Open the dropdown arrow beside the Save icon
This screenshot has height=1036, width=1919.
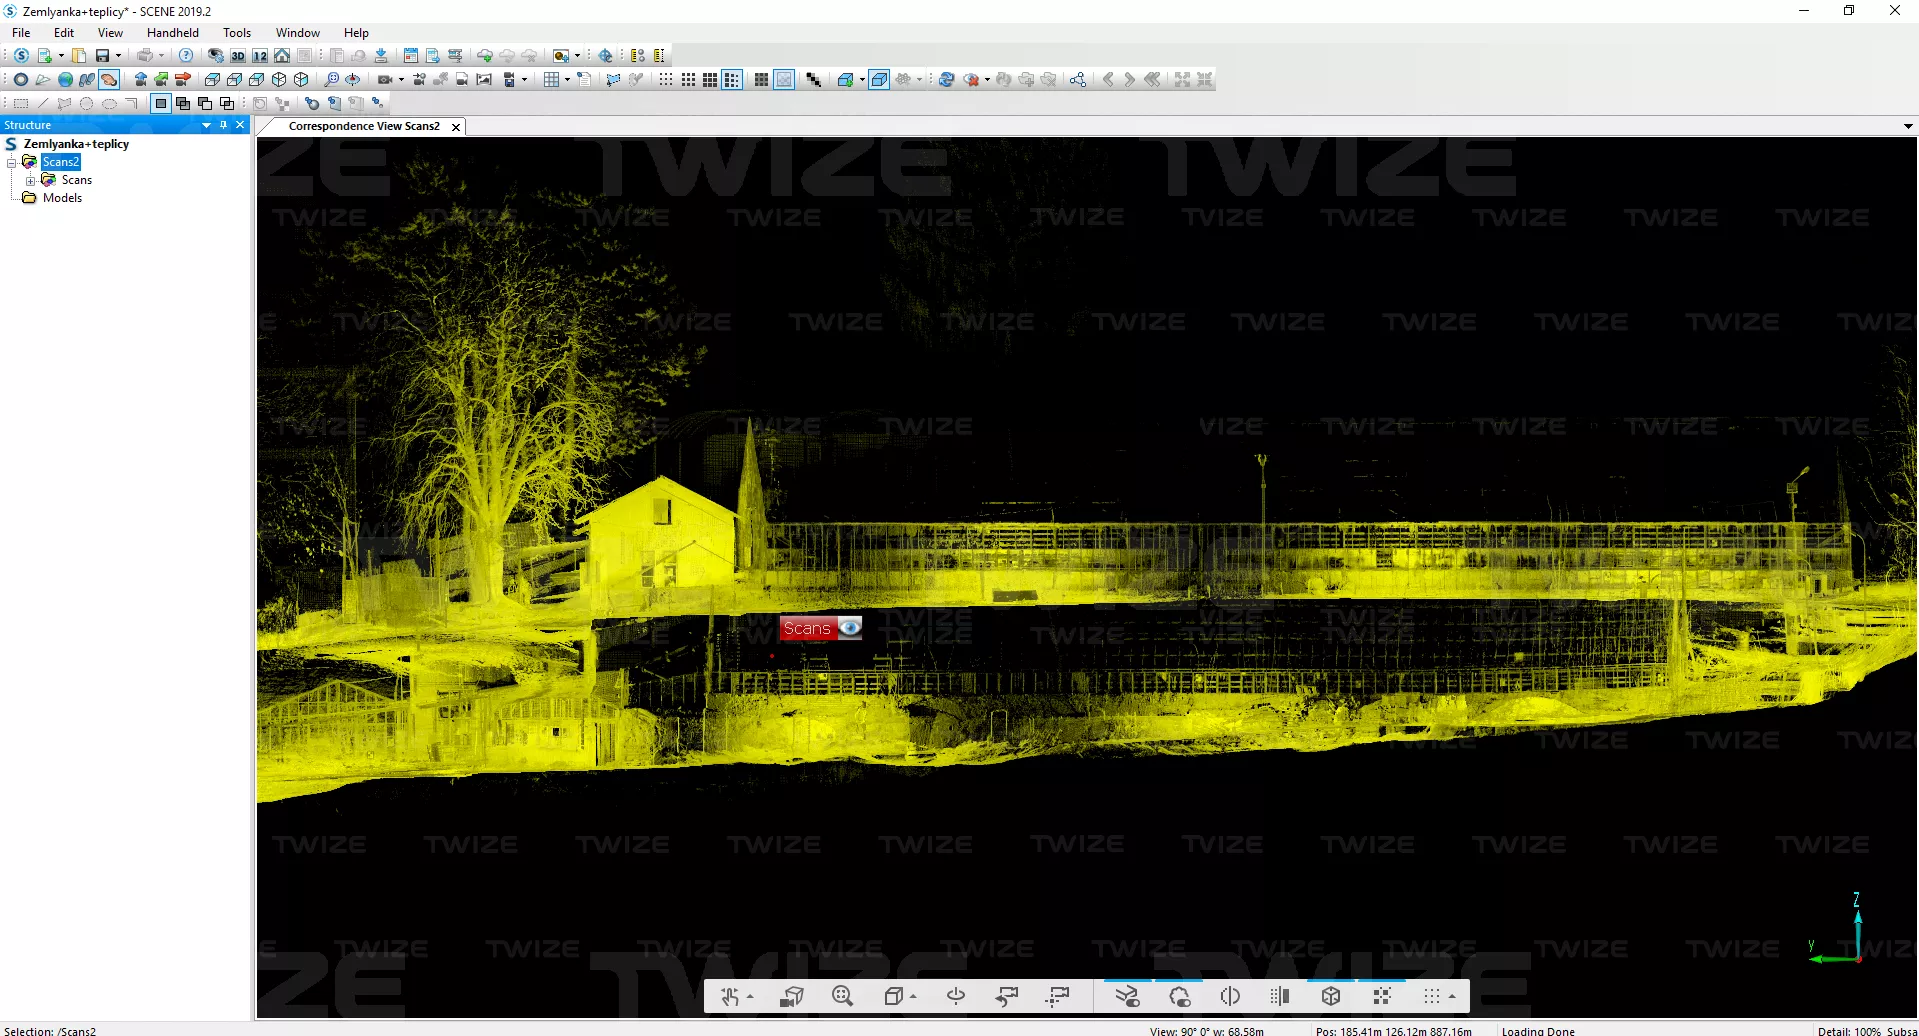[118, 56]
